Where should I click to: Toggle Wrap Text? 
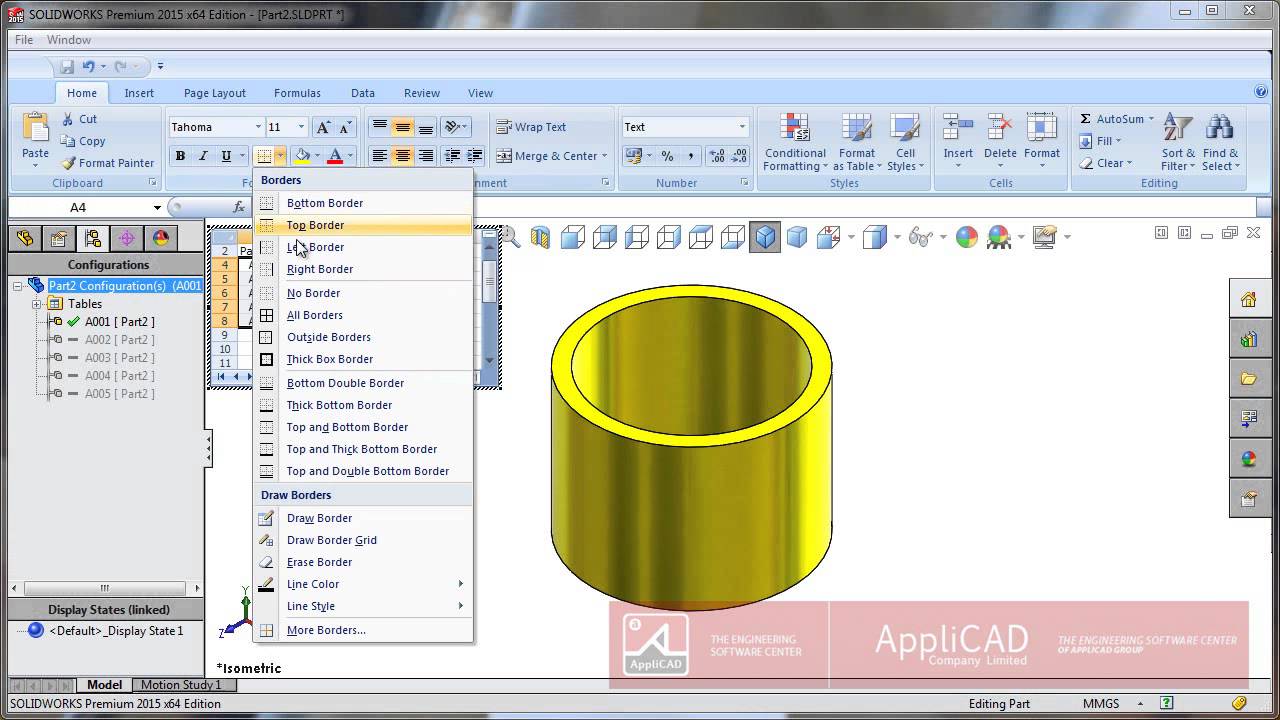pyautogui.click(x=531, y=127)
